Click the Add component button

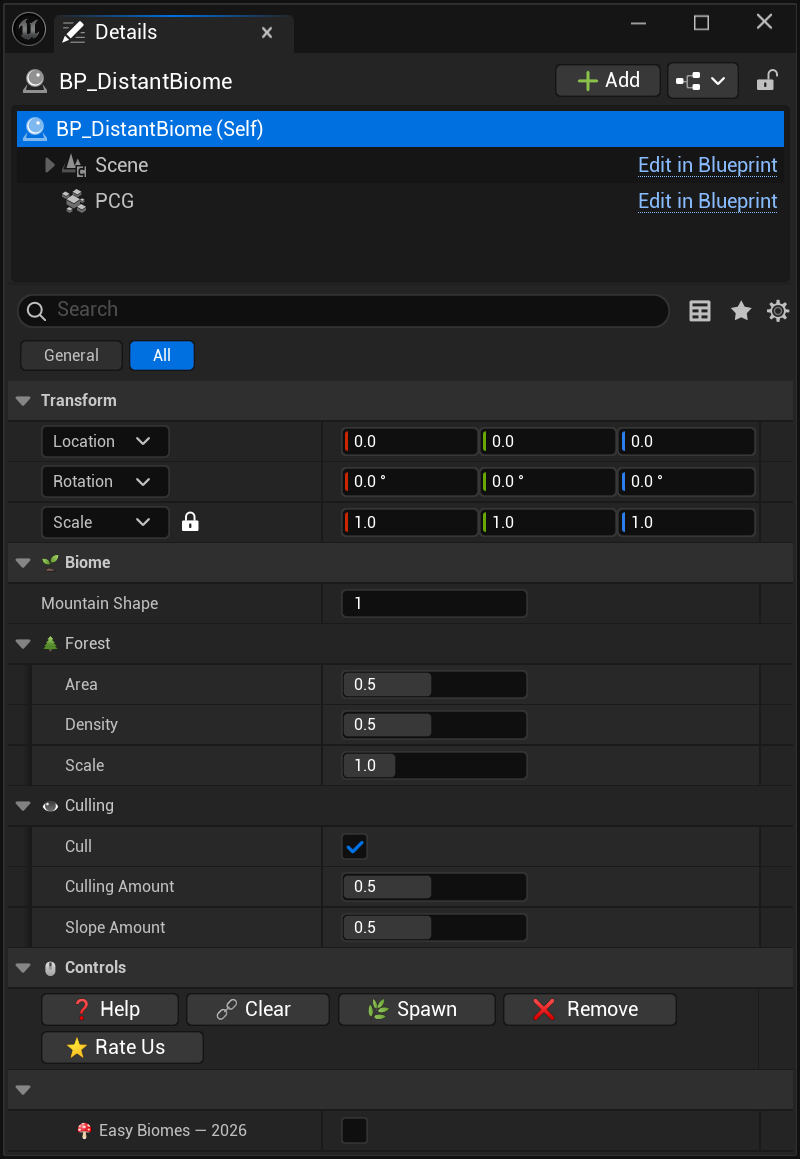pos(608,81)
